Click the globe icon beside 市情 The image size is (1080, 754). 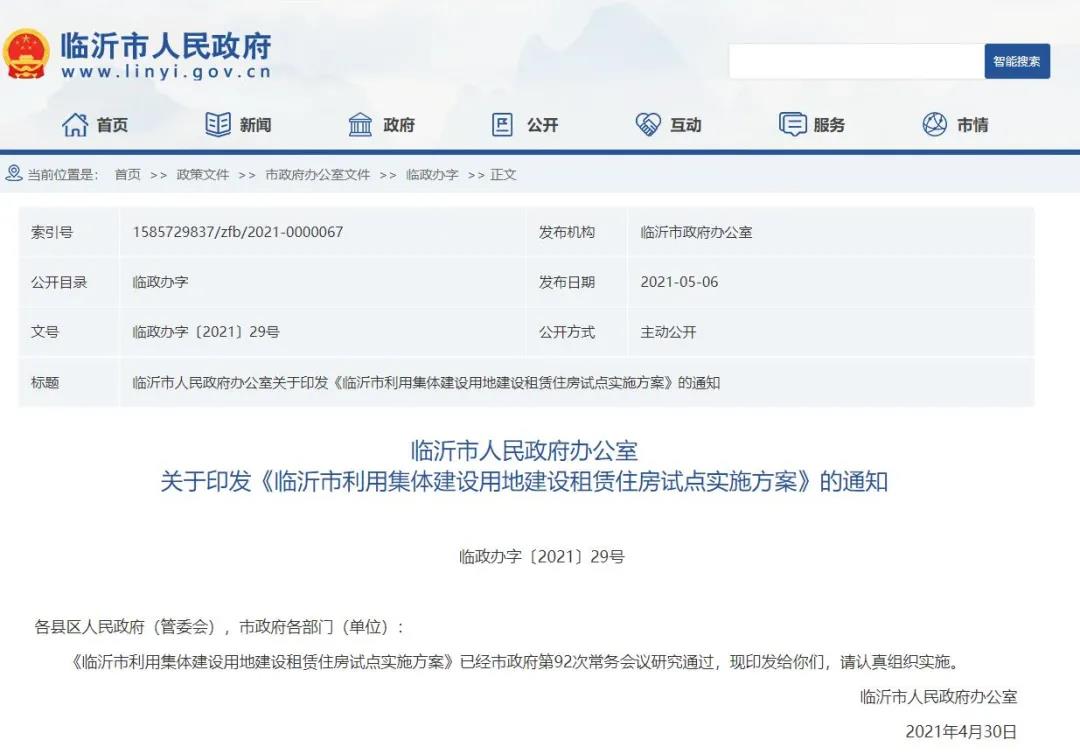pyautogui.click(x=935, y=125)
